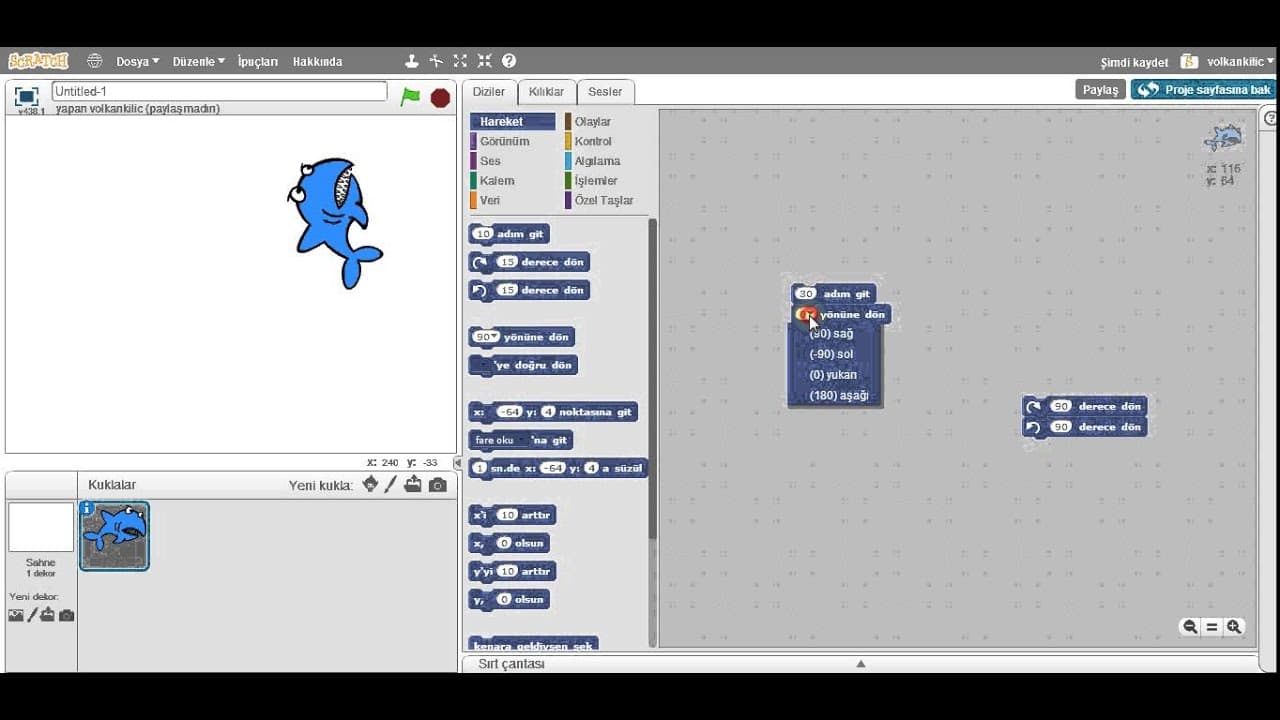Start project with the green flag

410,97
